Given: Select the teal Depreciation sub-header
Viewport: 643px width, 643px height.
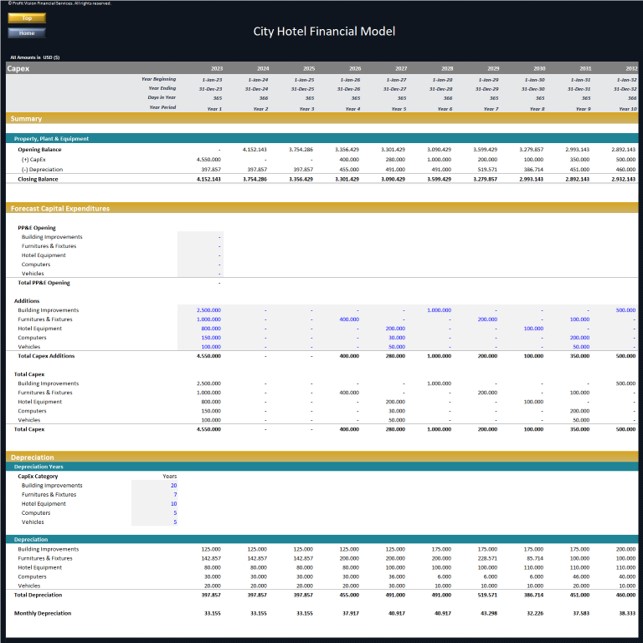Looking at the screenshot, I should pos(322,540).
